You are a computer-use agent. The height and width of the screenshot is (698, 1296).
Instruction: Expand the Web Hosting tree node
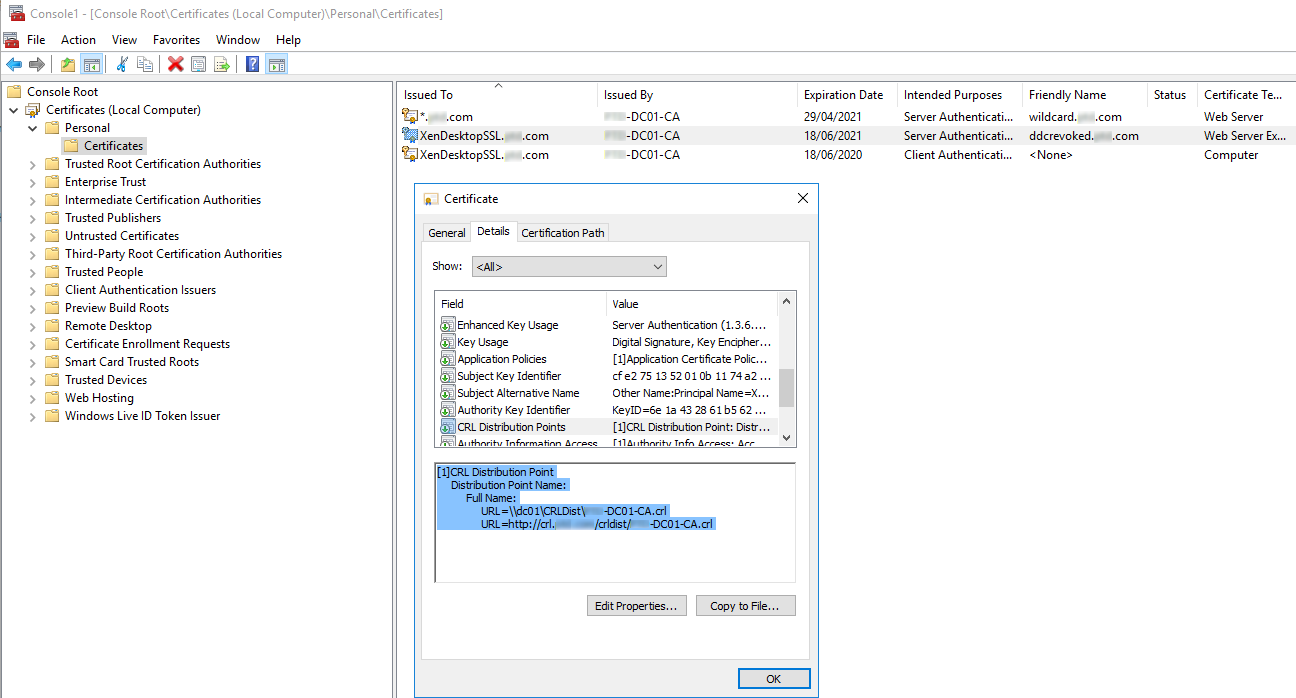tap(32, 397)
